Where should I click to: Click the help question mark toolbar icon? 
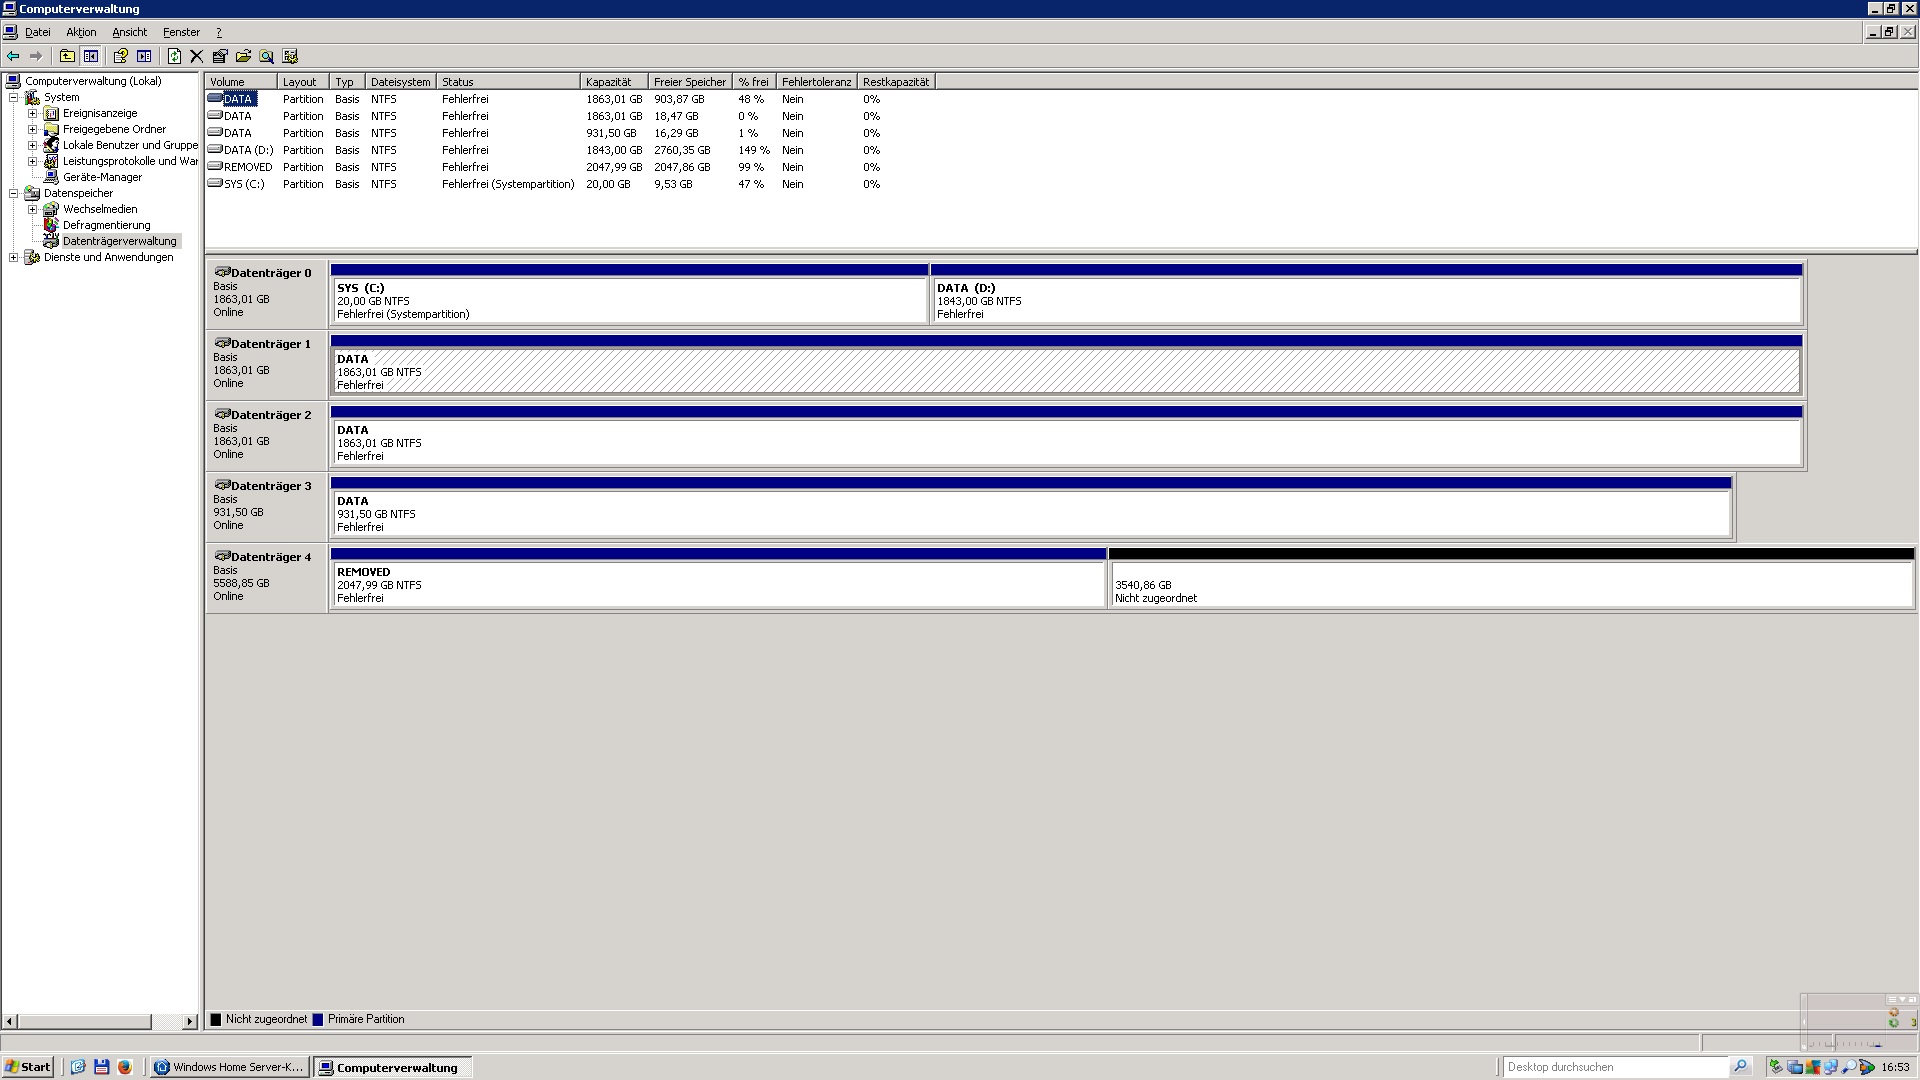tap(121, 57)
